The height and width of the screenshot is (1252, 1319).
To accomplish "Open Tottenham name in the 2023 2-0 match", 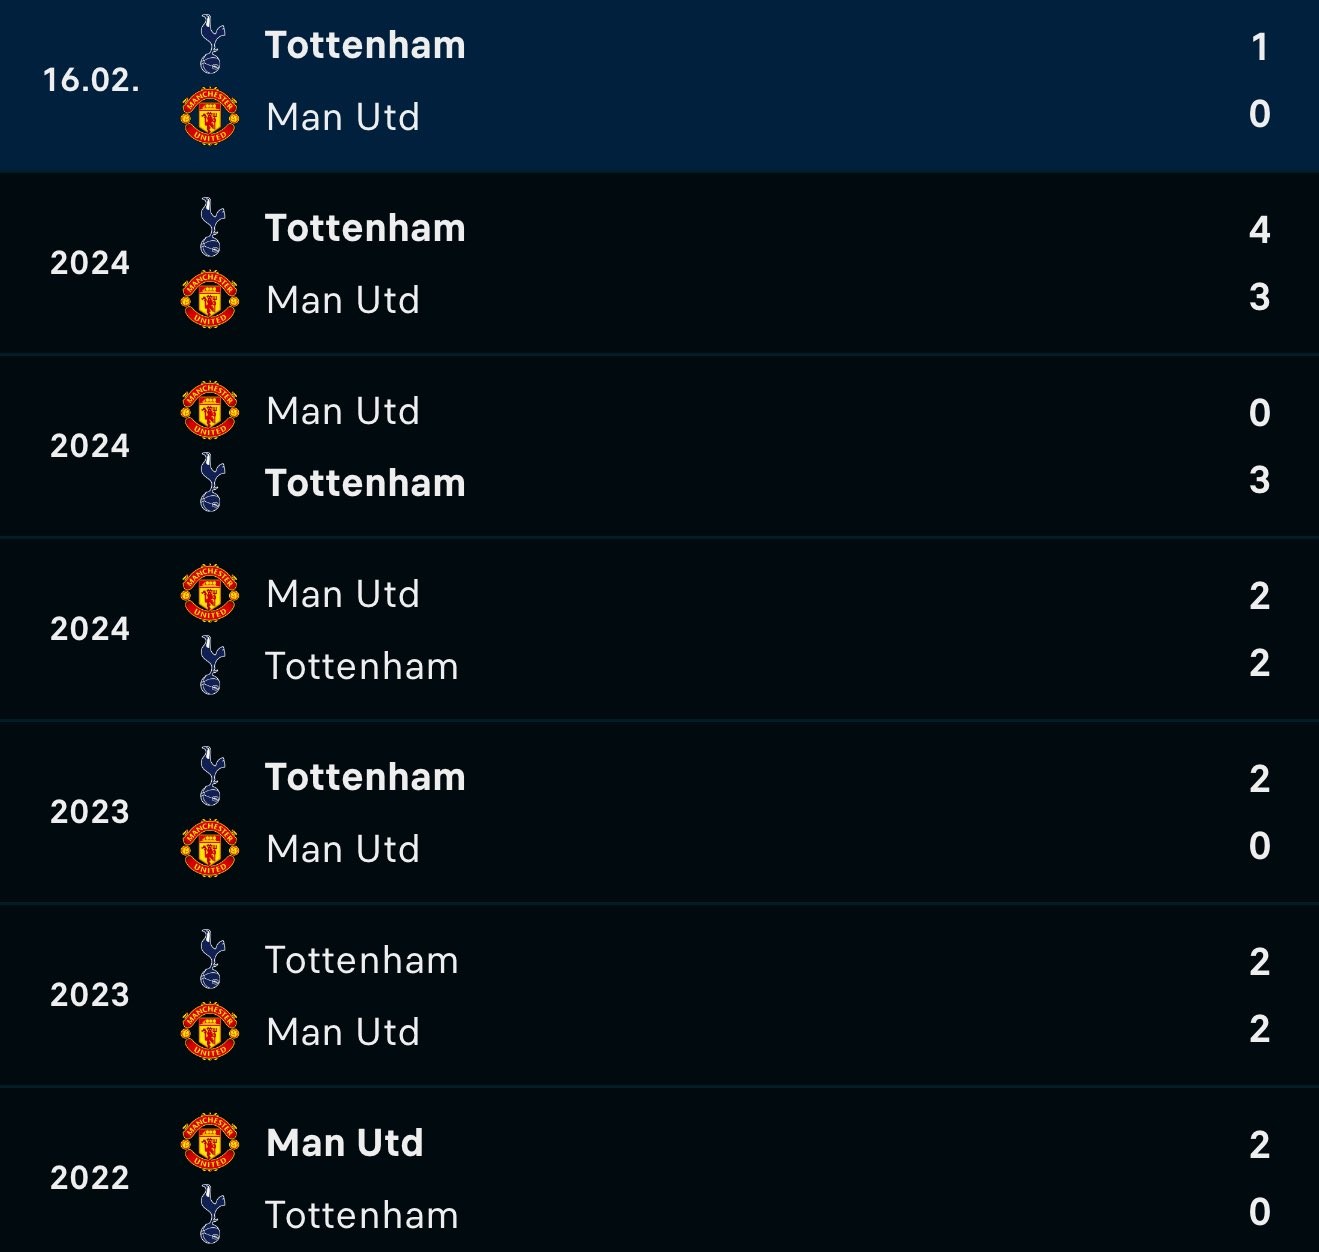I will (x=365, y=777).
